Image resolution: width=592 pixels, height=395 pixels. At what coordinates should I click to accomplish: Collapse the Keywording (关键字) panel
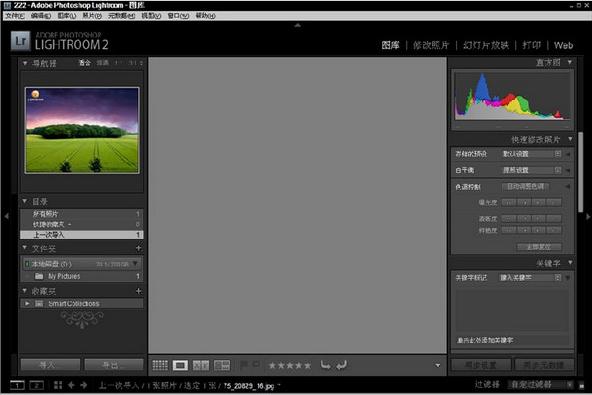tap(570, 263)
